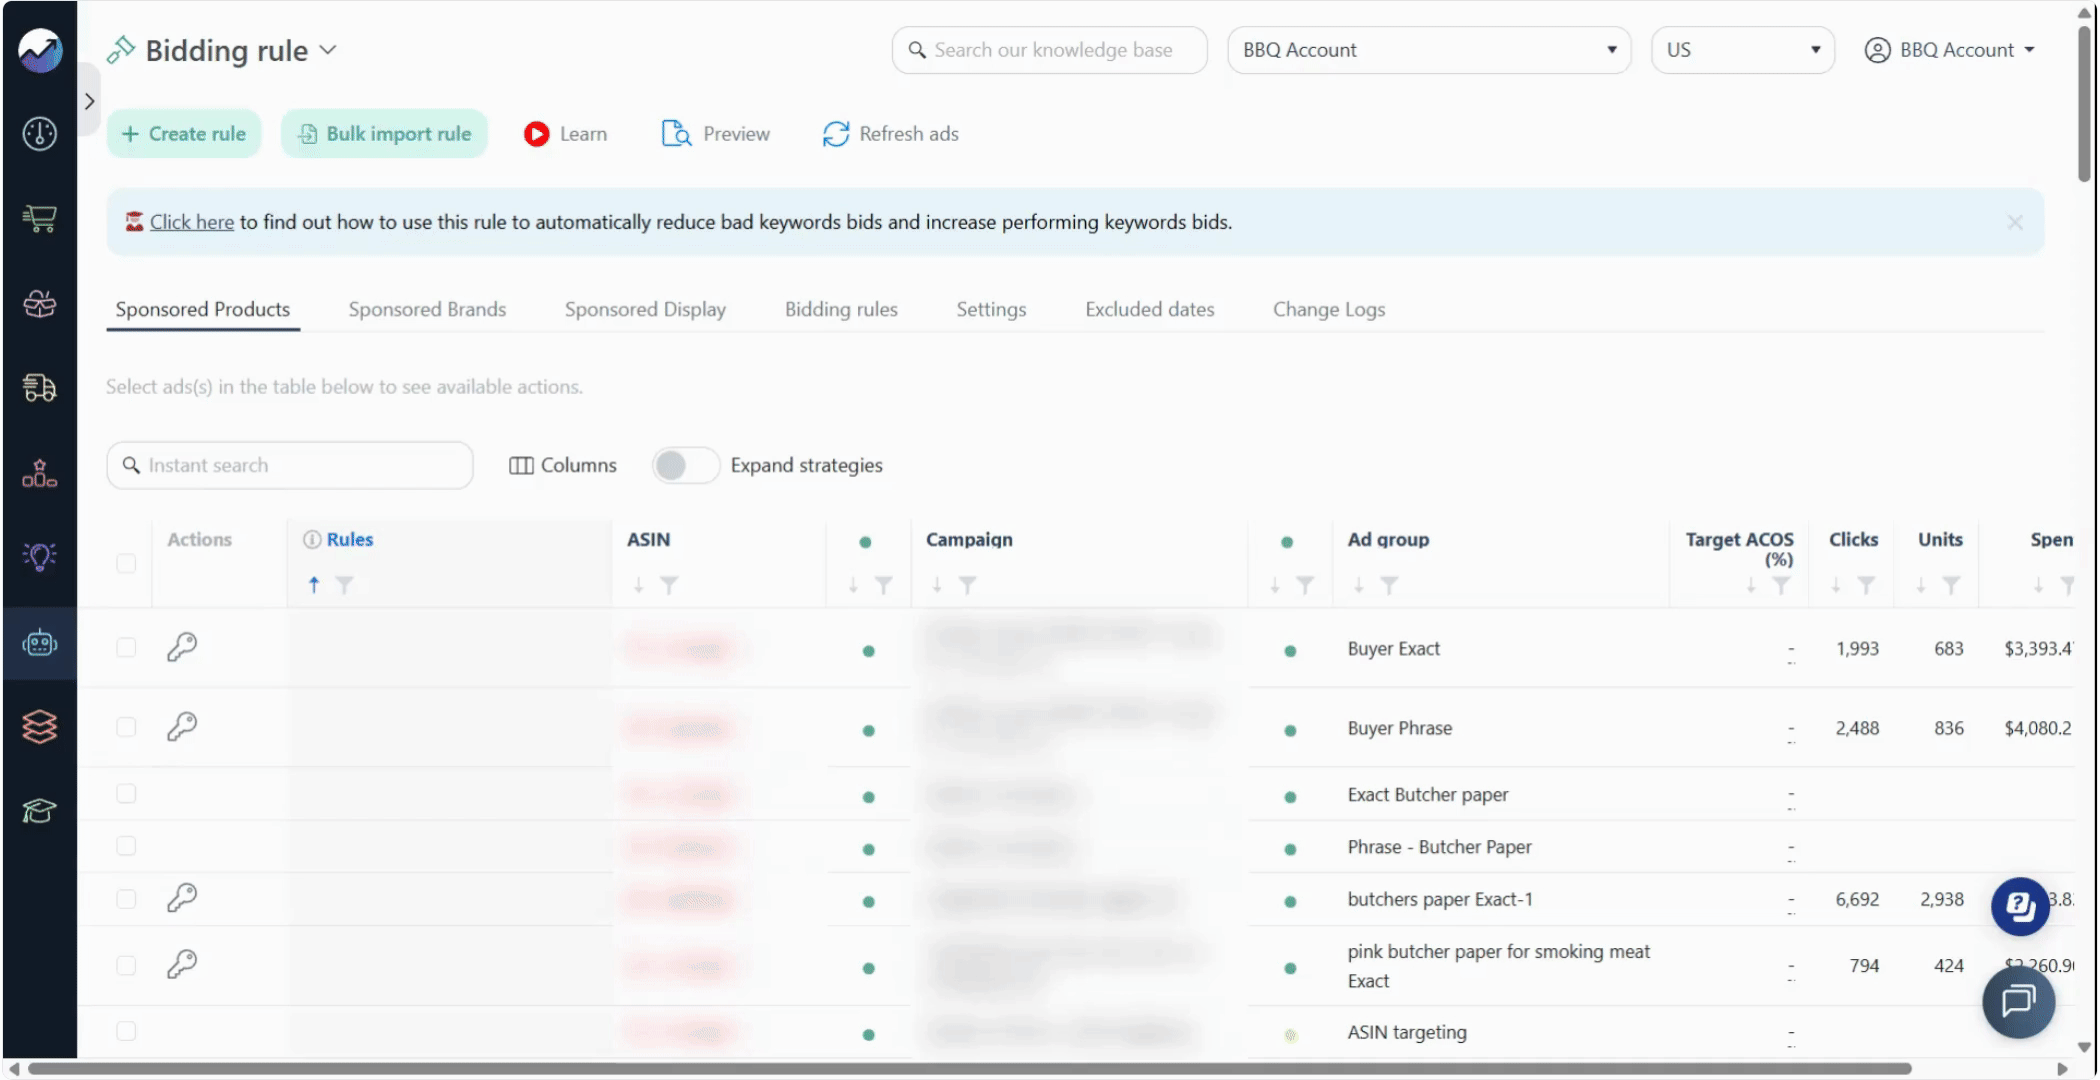The width and height of the screenshot is (2100, 1080).
Task: Switch to the Sponsored Display tab
Action: [645, 309]
